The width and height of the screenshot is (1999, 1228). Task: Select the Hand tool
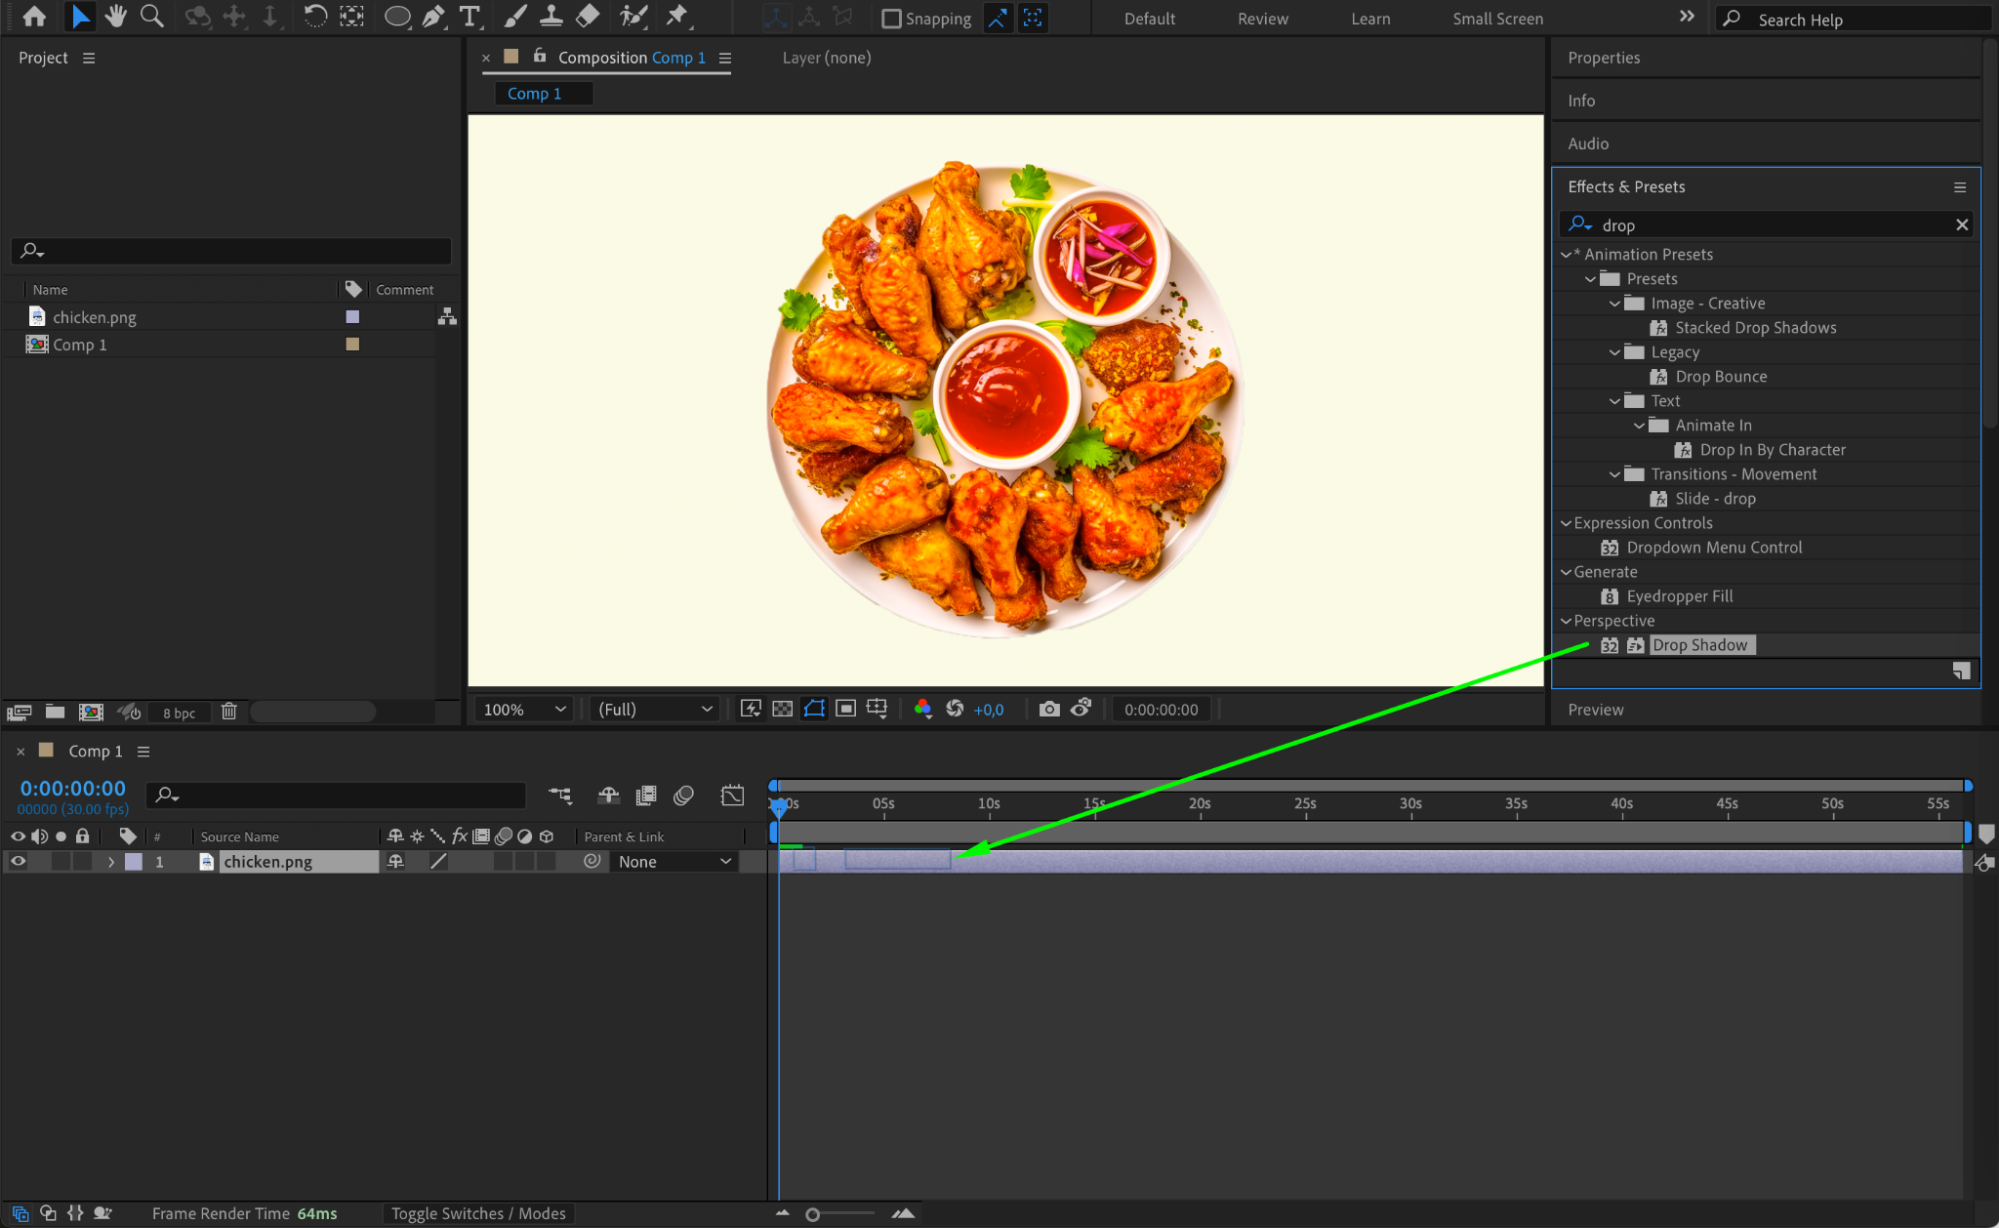[116, 16]
